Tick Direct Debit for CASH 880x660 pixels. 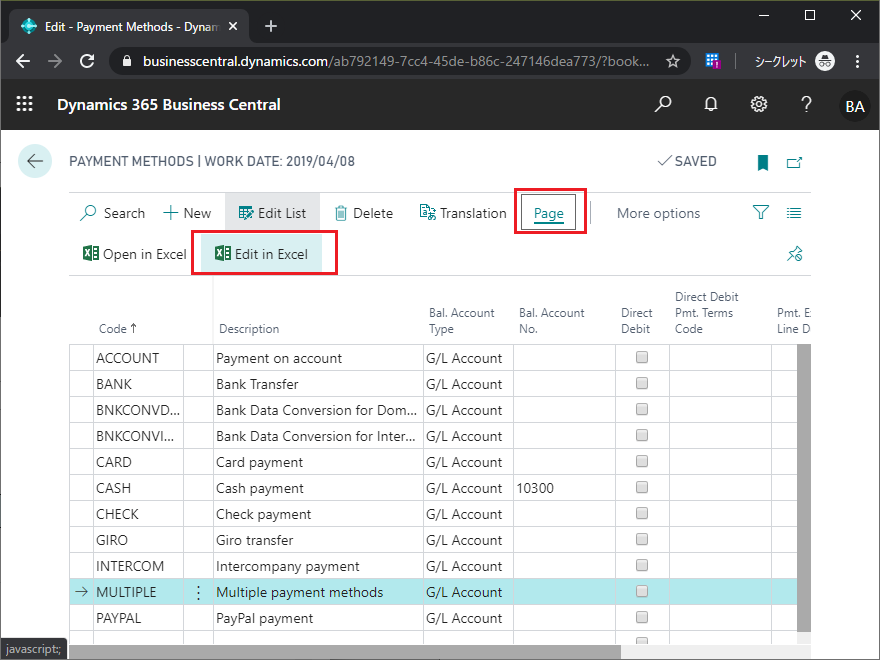tap(642, 487)
